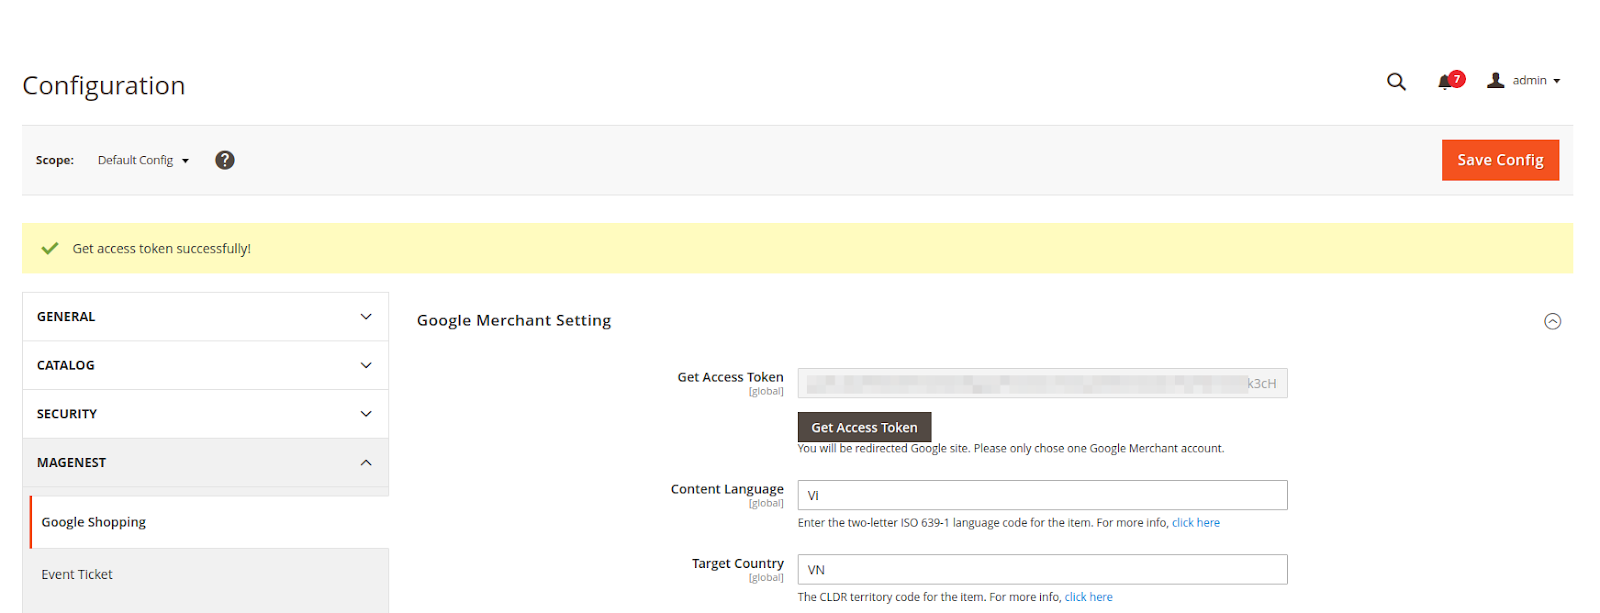1600x613 pixels.
Task: Expand the CATALOG configuration section
Action: tap(206, 366)
